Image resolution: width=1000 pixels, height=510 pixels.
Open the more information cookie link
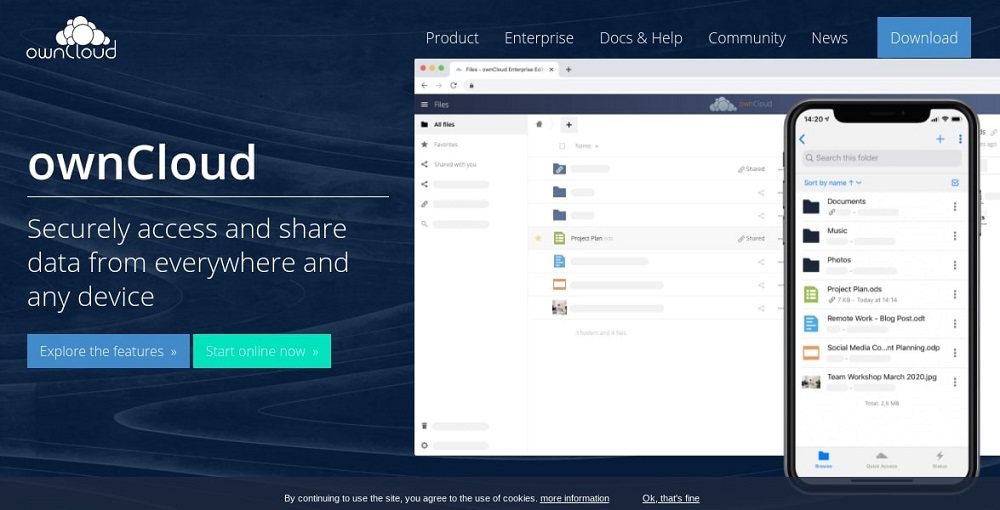click(x=575, y=499)
